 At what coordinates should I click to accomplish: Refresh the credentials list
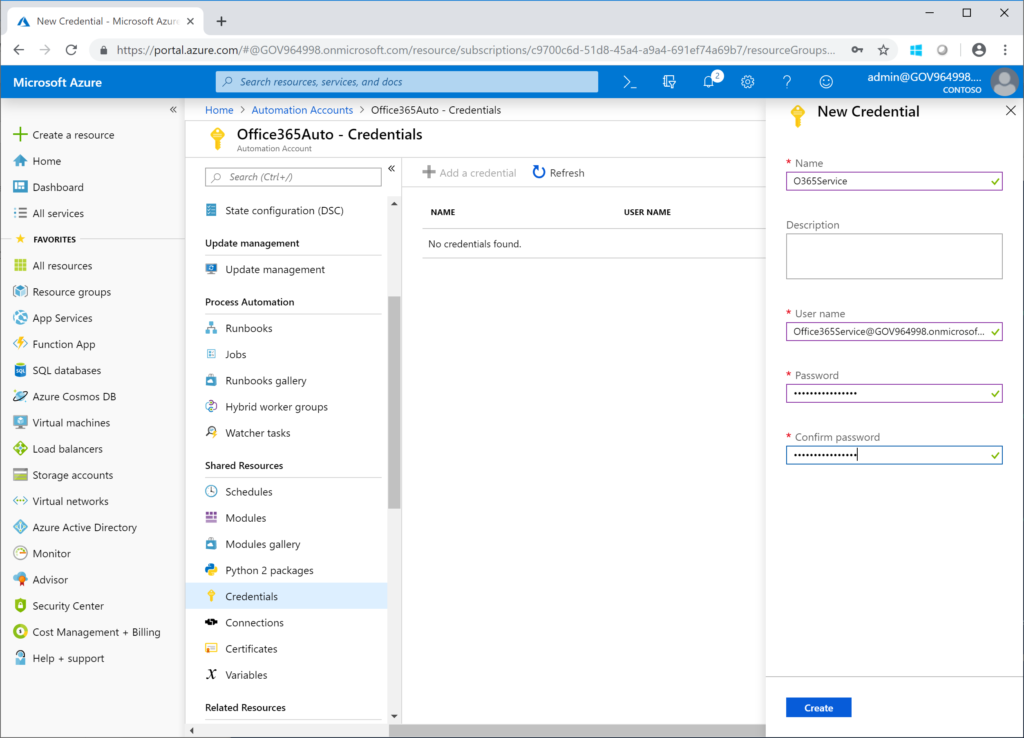pyautogui.click(x=558, y=172)
